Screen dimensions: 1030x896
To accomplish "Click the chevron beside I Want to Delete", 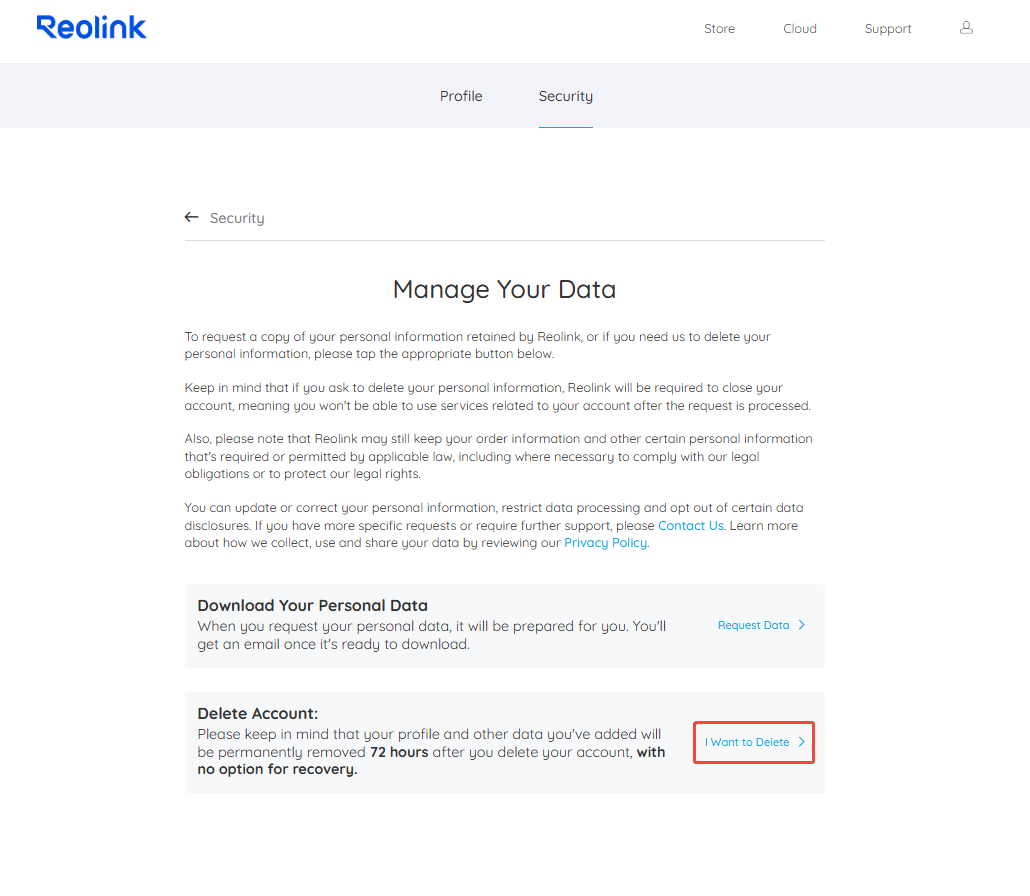I will 801,742.
